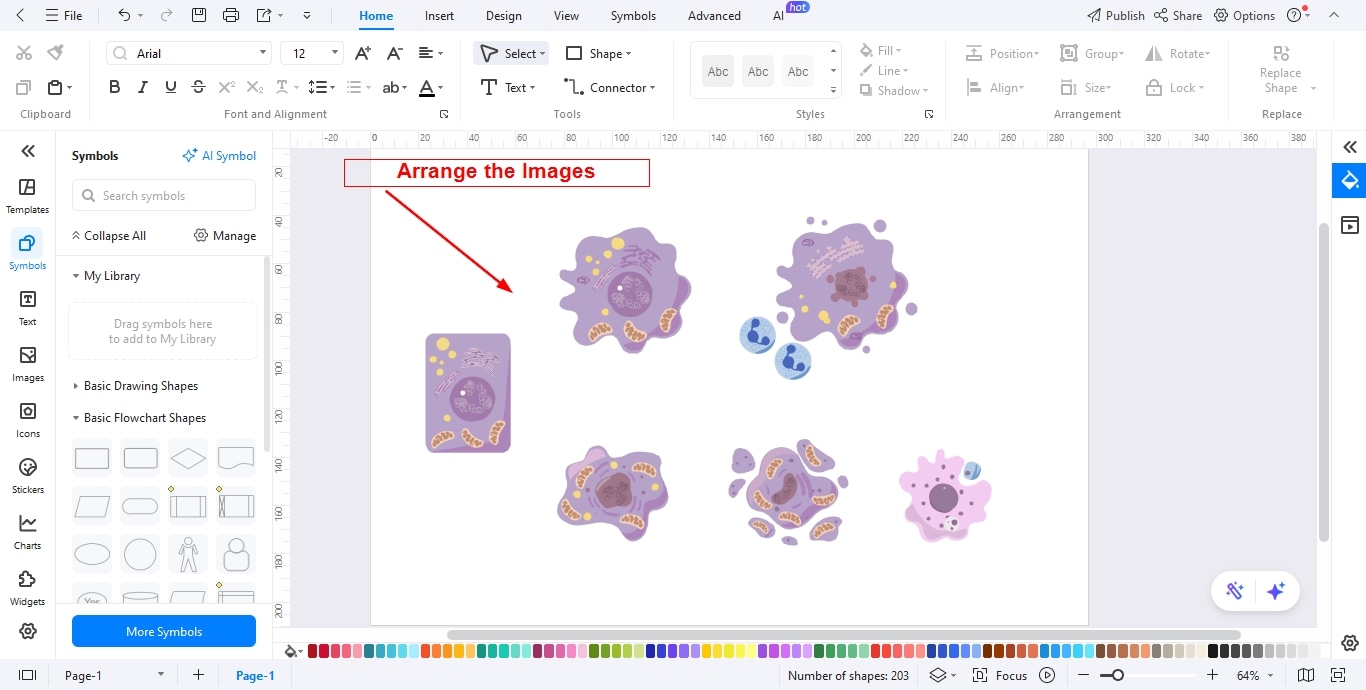Screen dimensions: 1366x690
Task: Open Text panel in left sidebar
Action: click(28, 308)
